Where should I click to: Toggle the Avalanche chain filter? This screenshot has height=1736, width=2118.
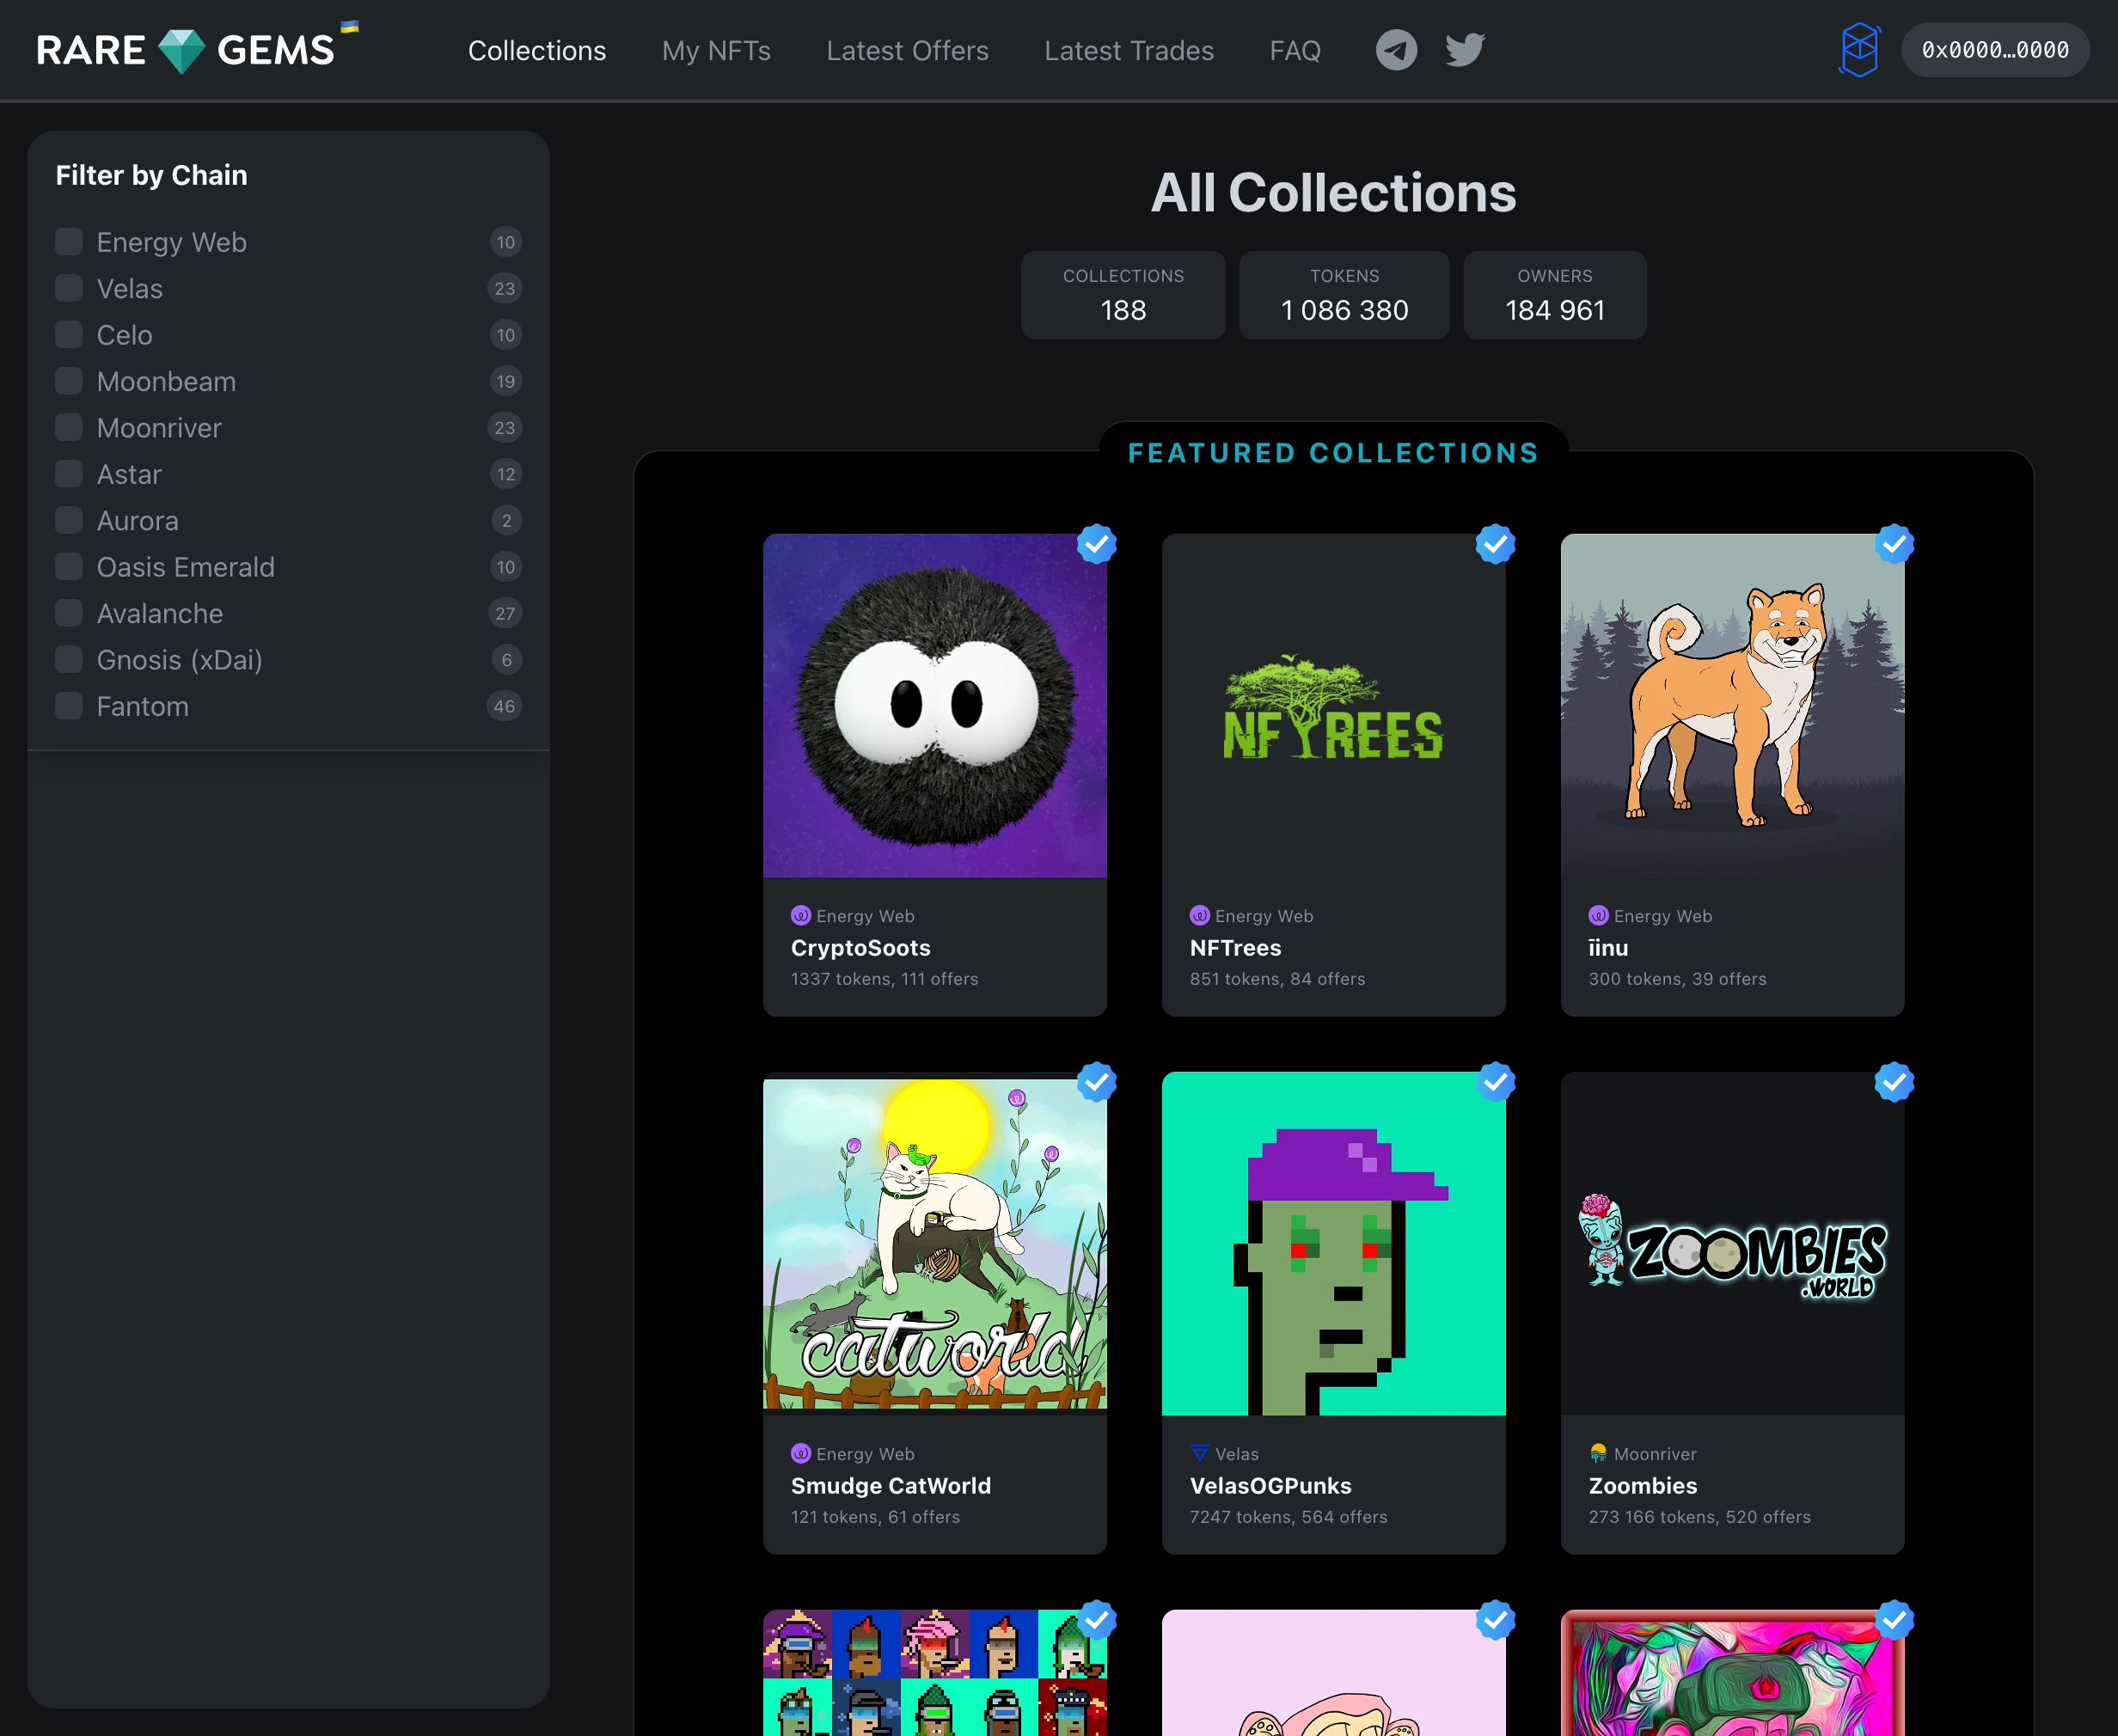(x=69, y=613)
